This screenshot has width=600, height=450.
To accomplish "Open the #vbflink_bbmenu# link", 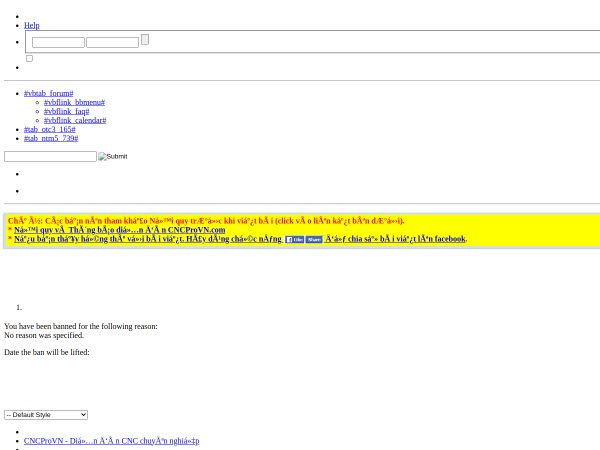I will (74, 102).
